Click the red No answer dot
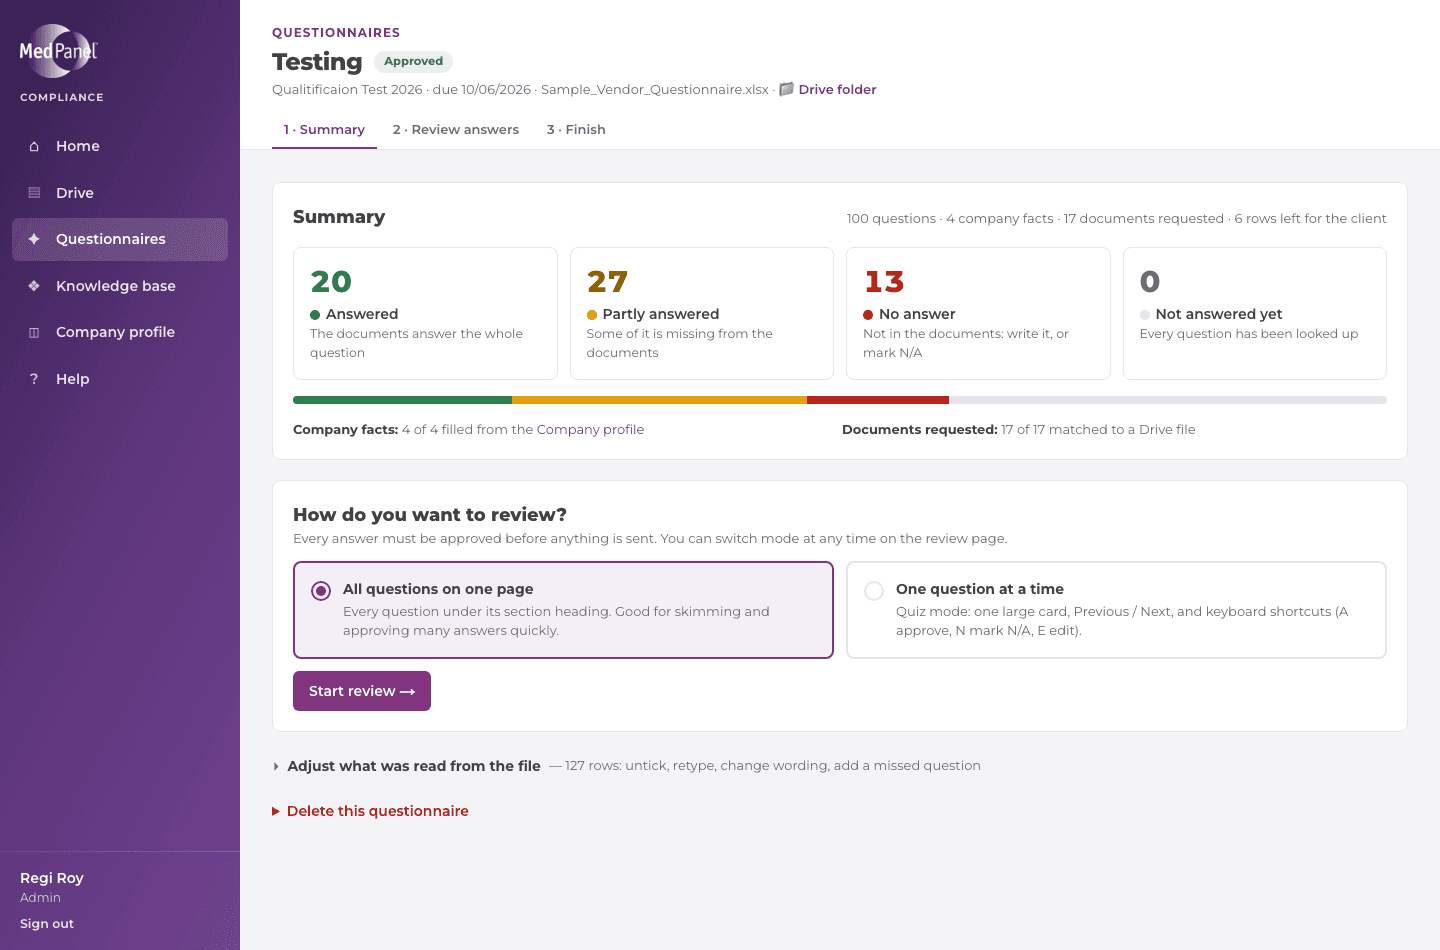 click(x=868, y=315)
